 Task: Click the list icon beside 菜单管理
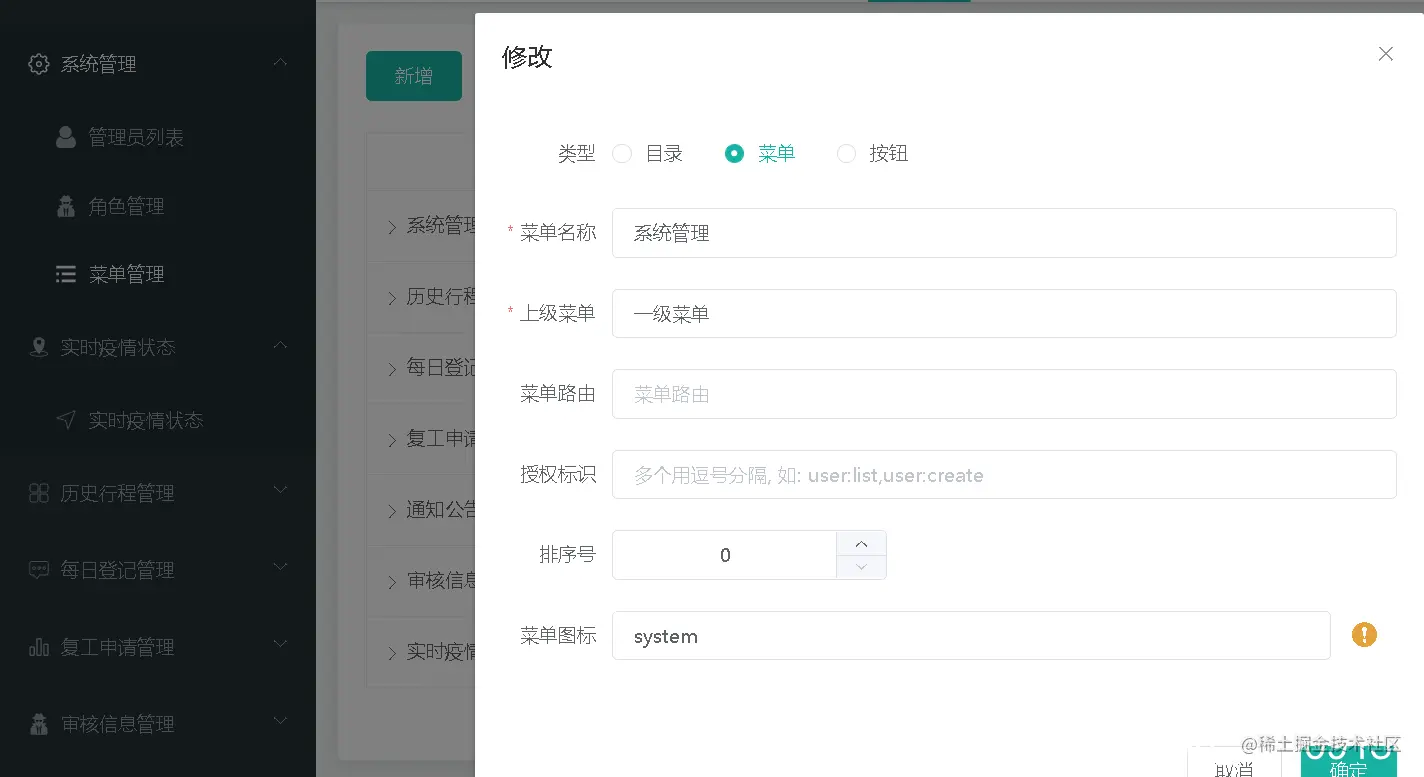[66, 274]
